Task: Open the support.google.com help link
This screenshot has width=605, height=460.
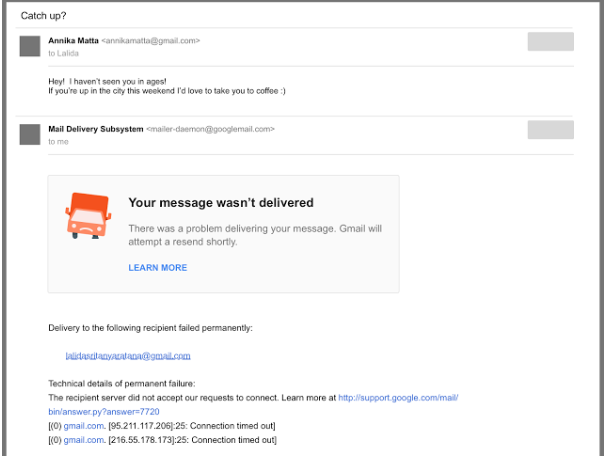Action: 397,397
